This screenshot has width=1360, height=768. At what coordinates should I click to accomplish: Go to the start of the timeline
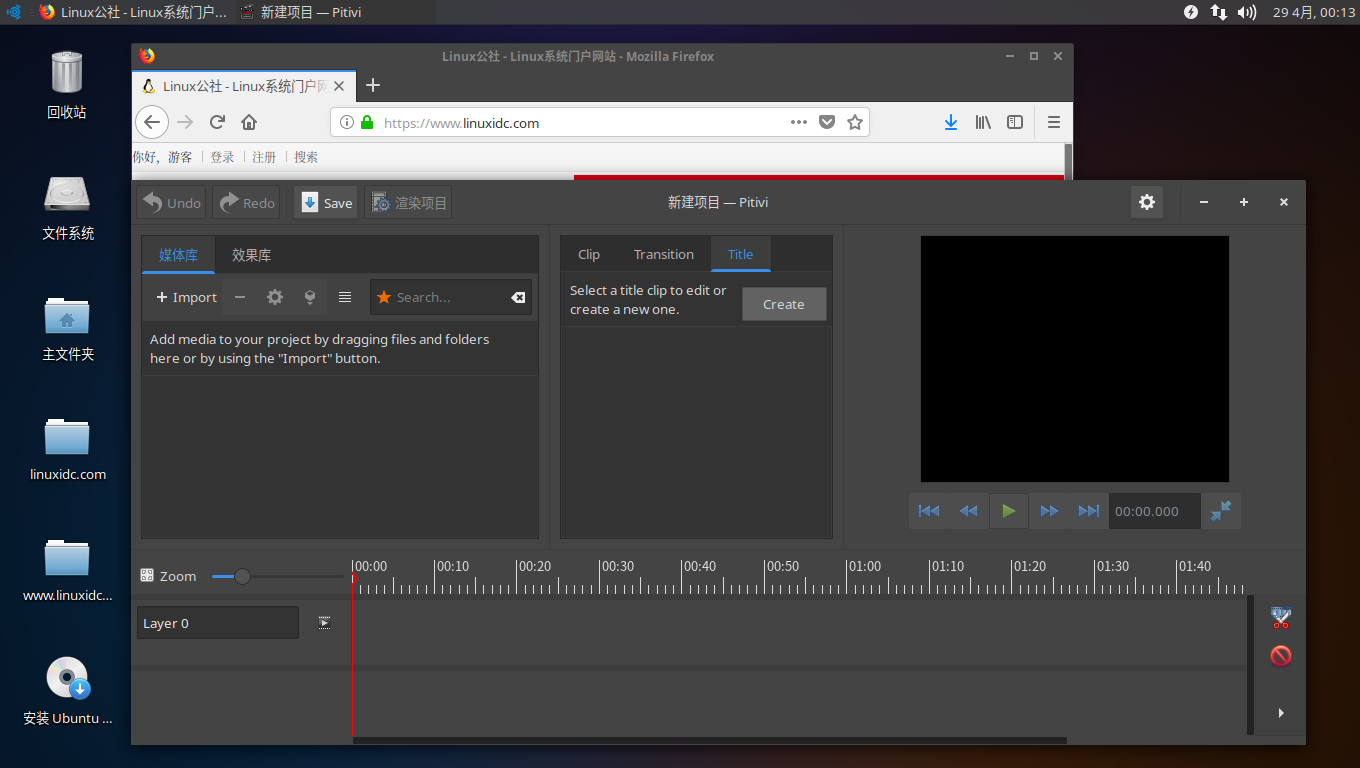(x=929, y=511)
